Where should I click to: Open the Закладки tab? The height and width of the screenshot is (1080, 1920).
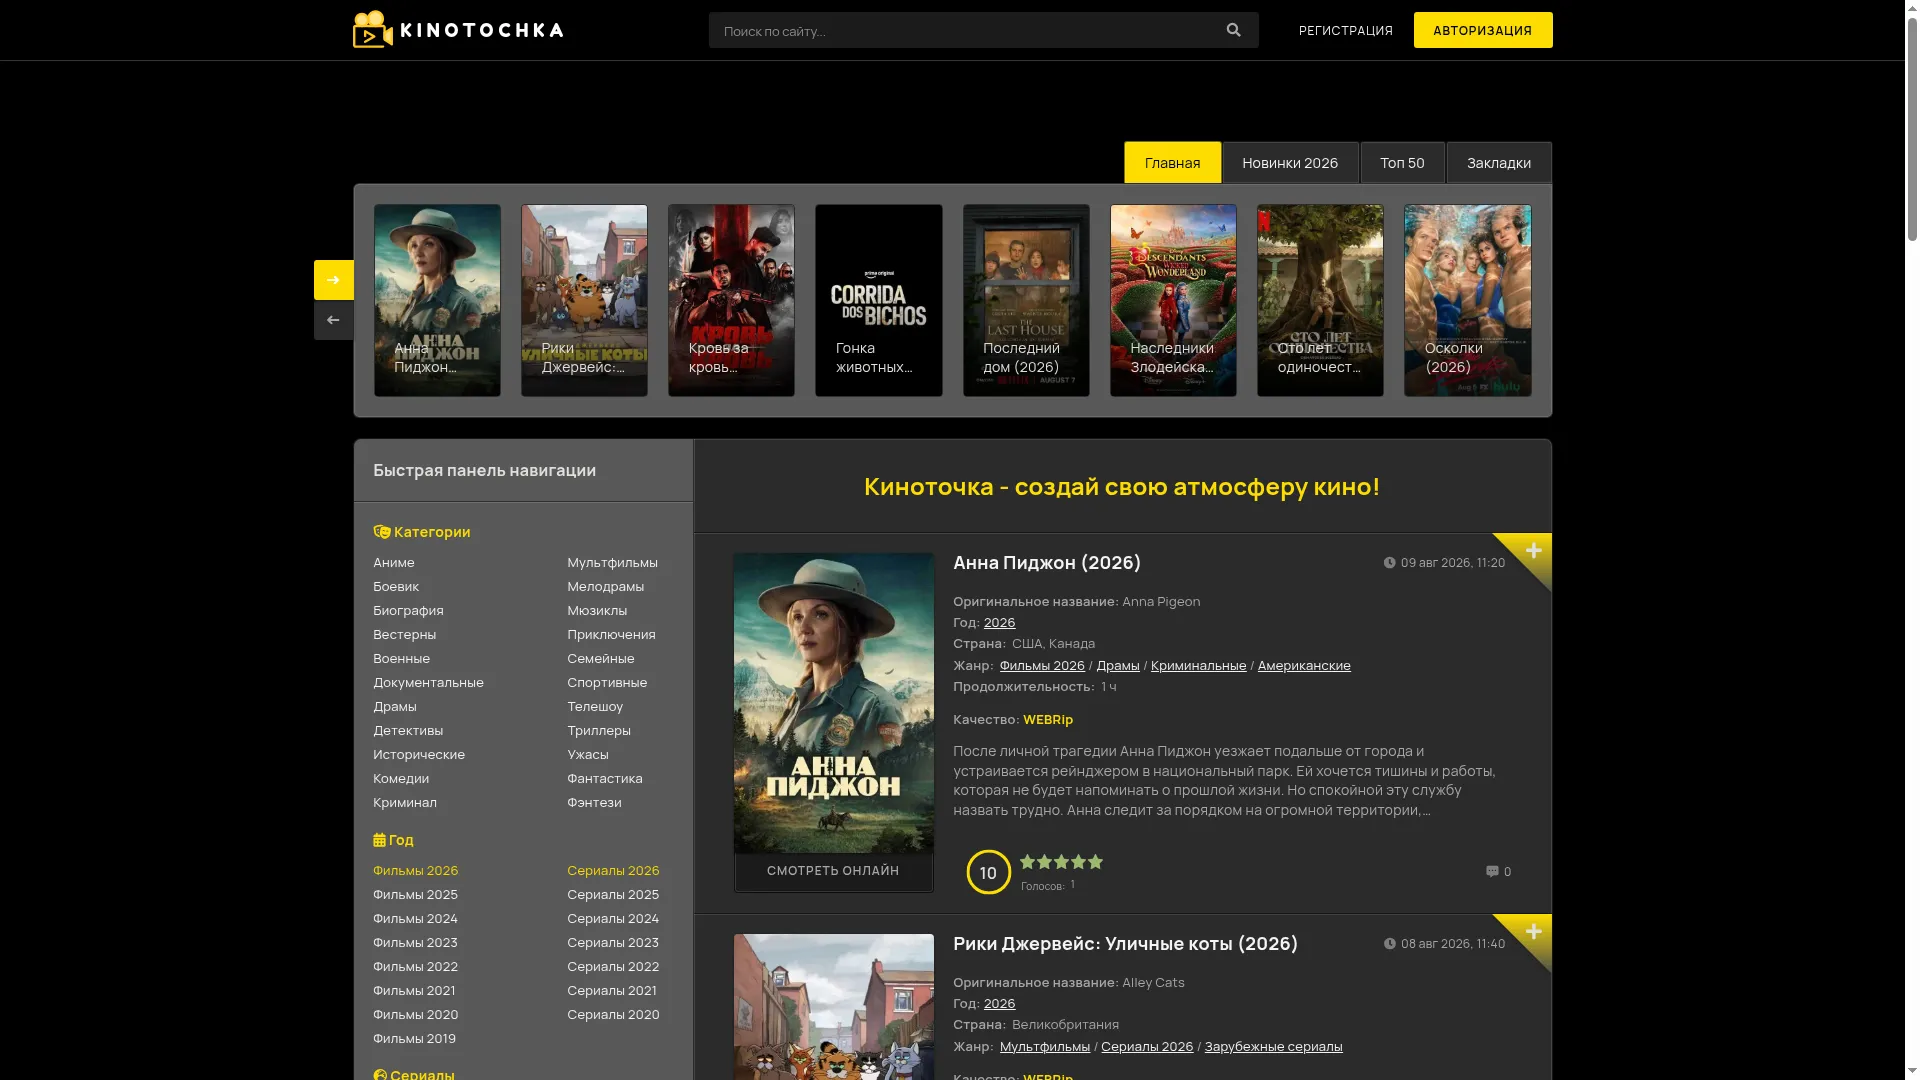point(1499,162)
